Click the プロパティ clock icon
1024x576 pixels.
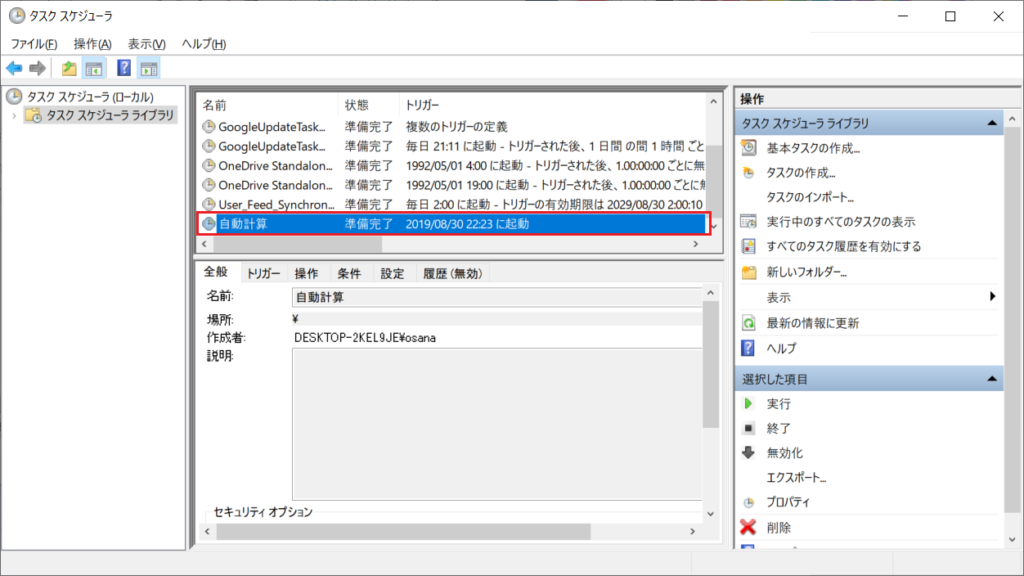click(x=748, y=502)
